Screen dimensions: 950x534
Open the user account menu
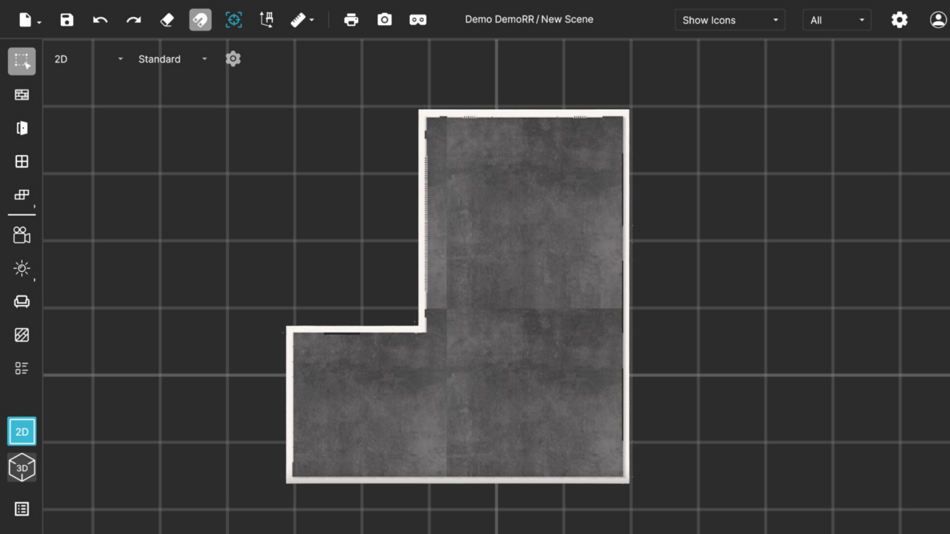937,20
